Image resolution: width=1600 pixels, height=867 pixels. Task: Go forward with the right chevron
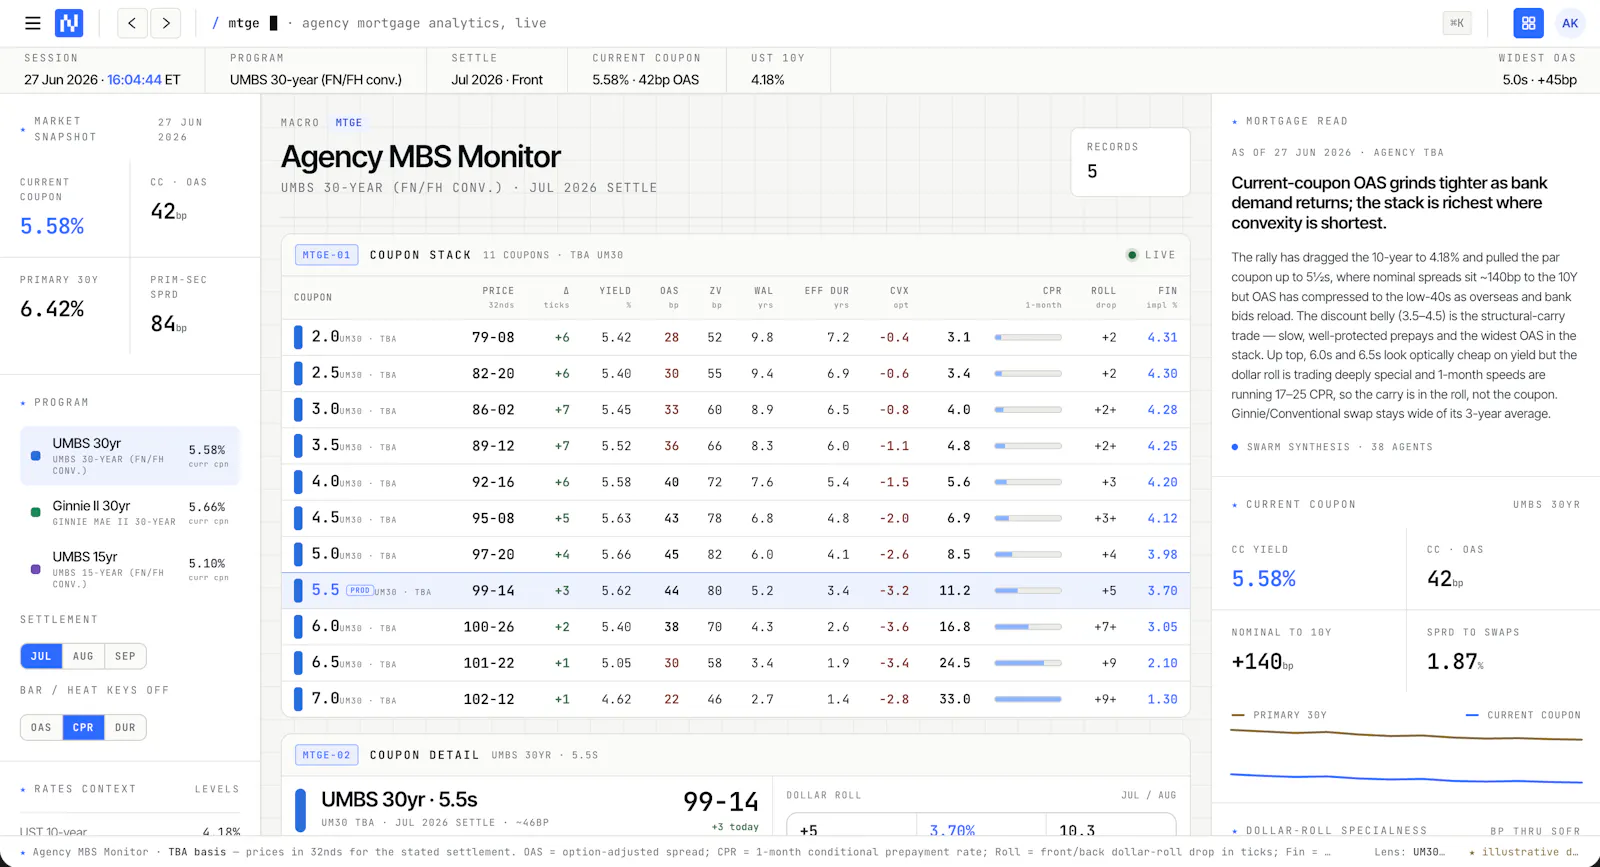[x=166, y=23]
